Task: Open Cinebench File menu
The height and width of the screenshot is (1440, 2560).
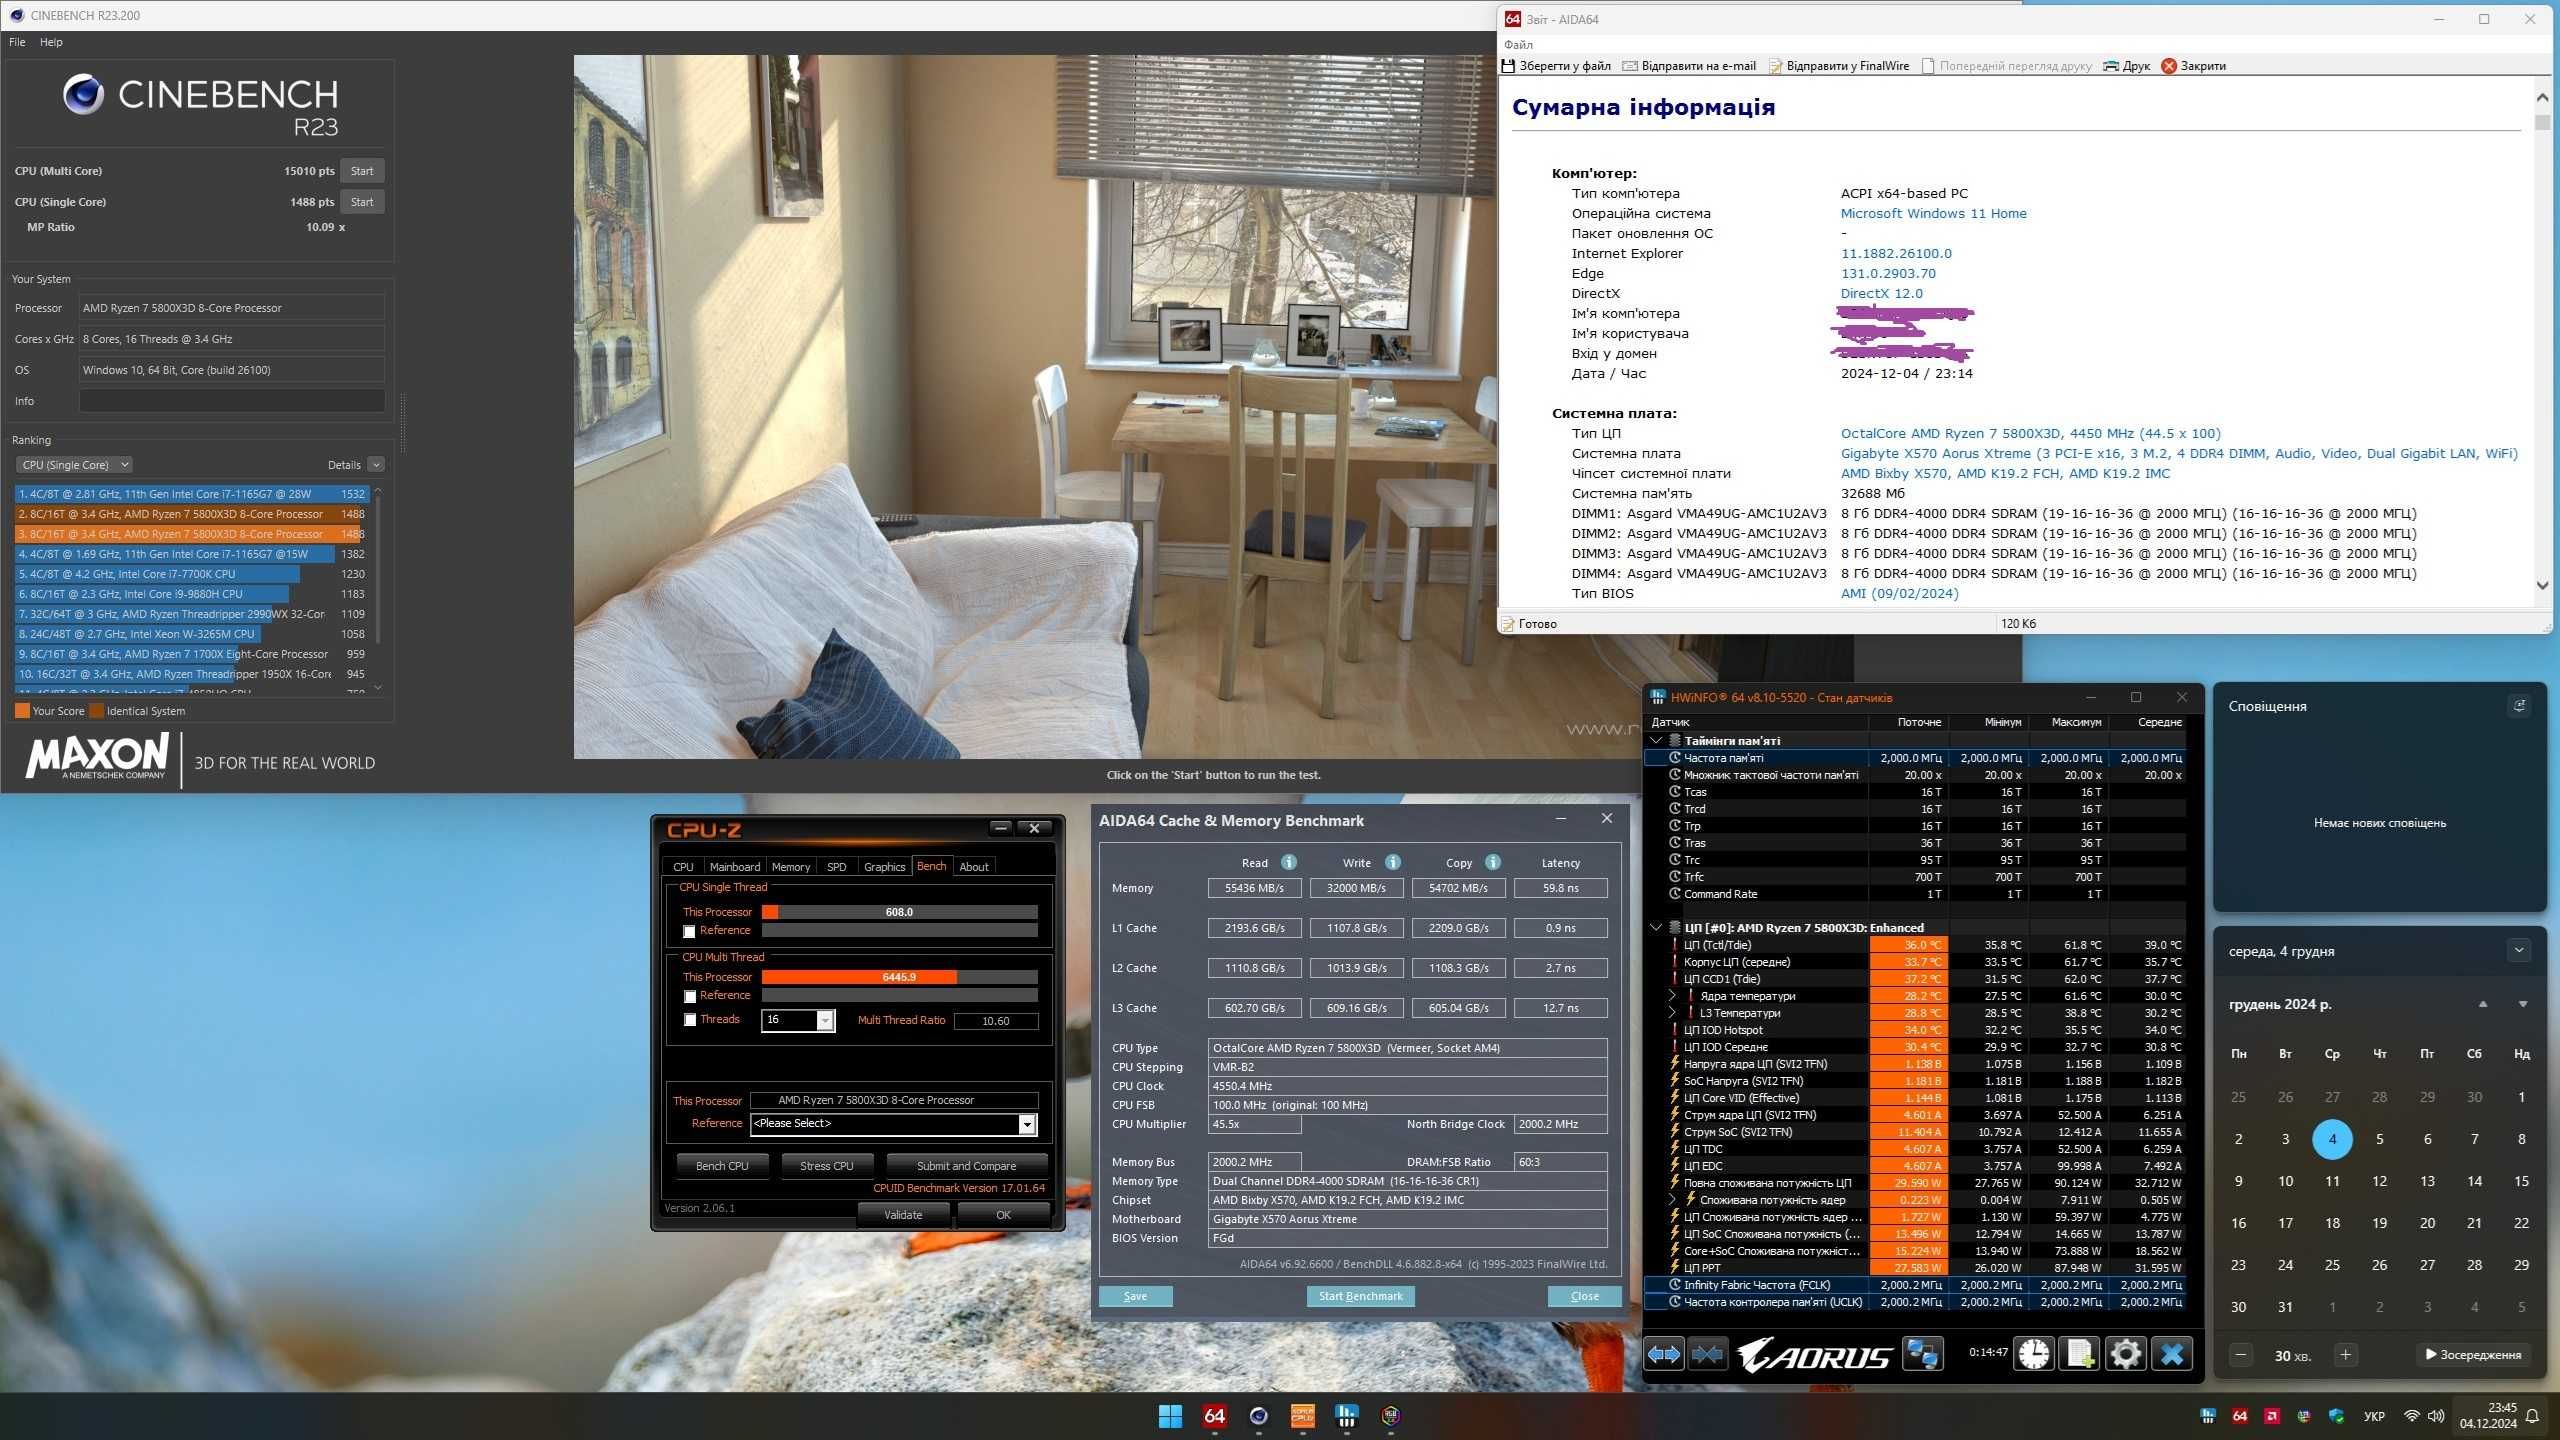Action: [17, 42]
